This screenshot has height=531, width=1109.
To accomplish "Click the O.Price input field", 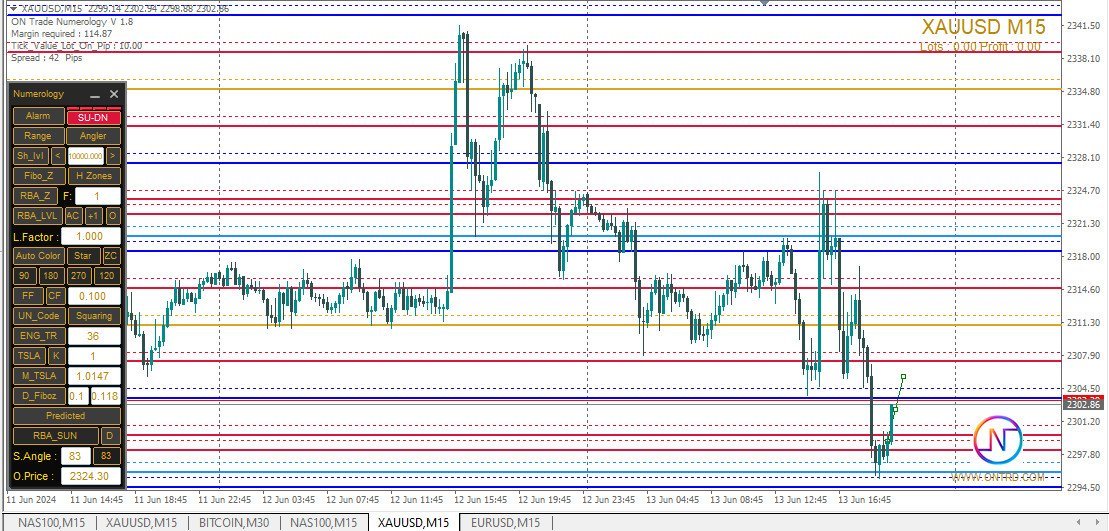I will tap(91, 476).
